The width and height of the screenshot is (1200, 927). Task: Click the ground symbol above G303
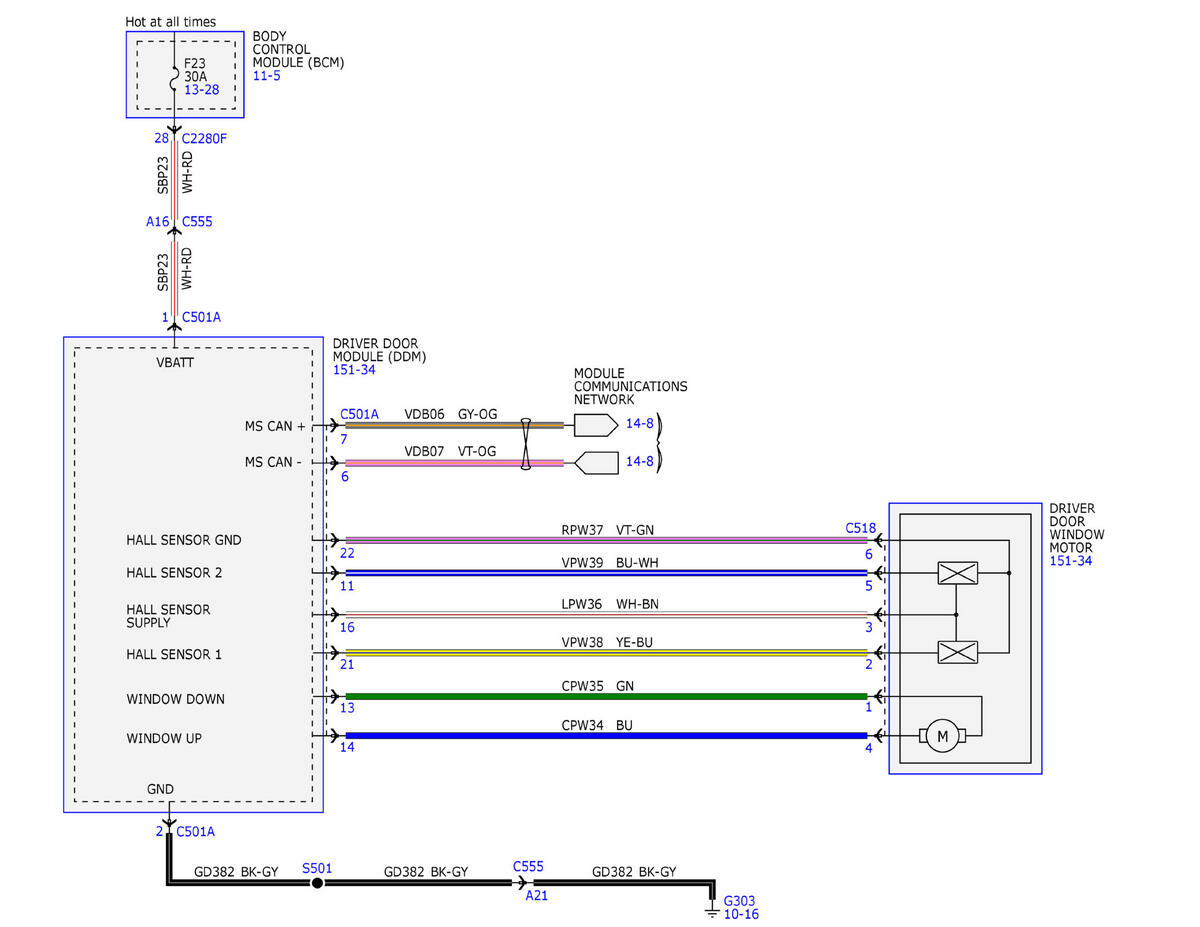(x=712, y=910)
